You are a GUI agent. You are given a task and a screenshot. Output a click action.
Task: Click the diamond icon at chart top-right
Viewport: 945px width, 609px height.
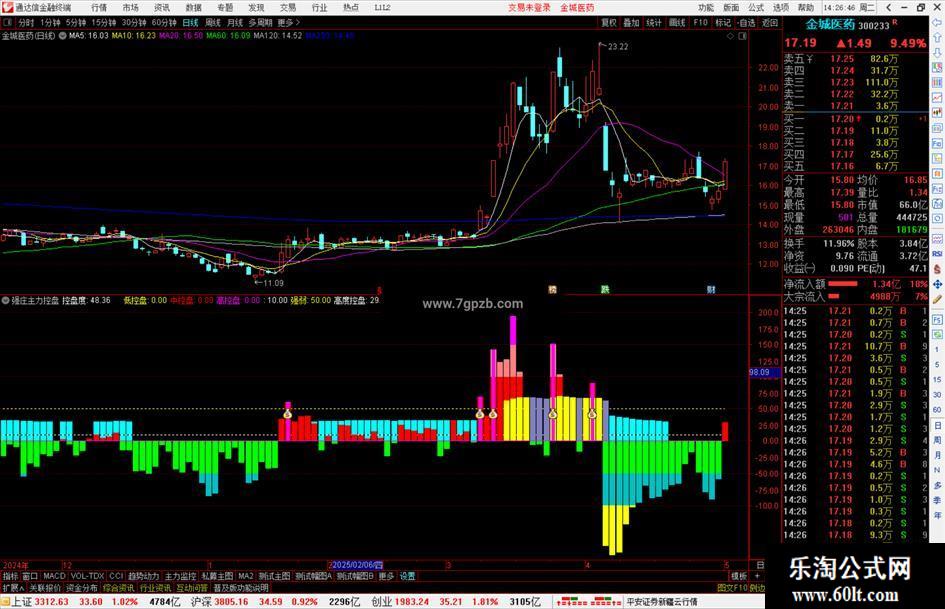(x=730, y=36)
